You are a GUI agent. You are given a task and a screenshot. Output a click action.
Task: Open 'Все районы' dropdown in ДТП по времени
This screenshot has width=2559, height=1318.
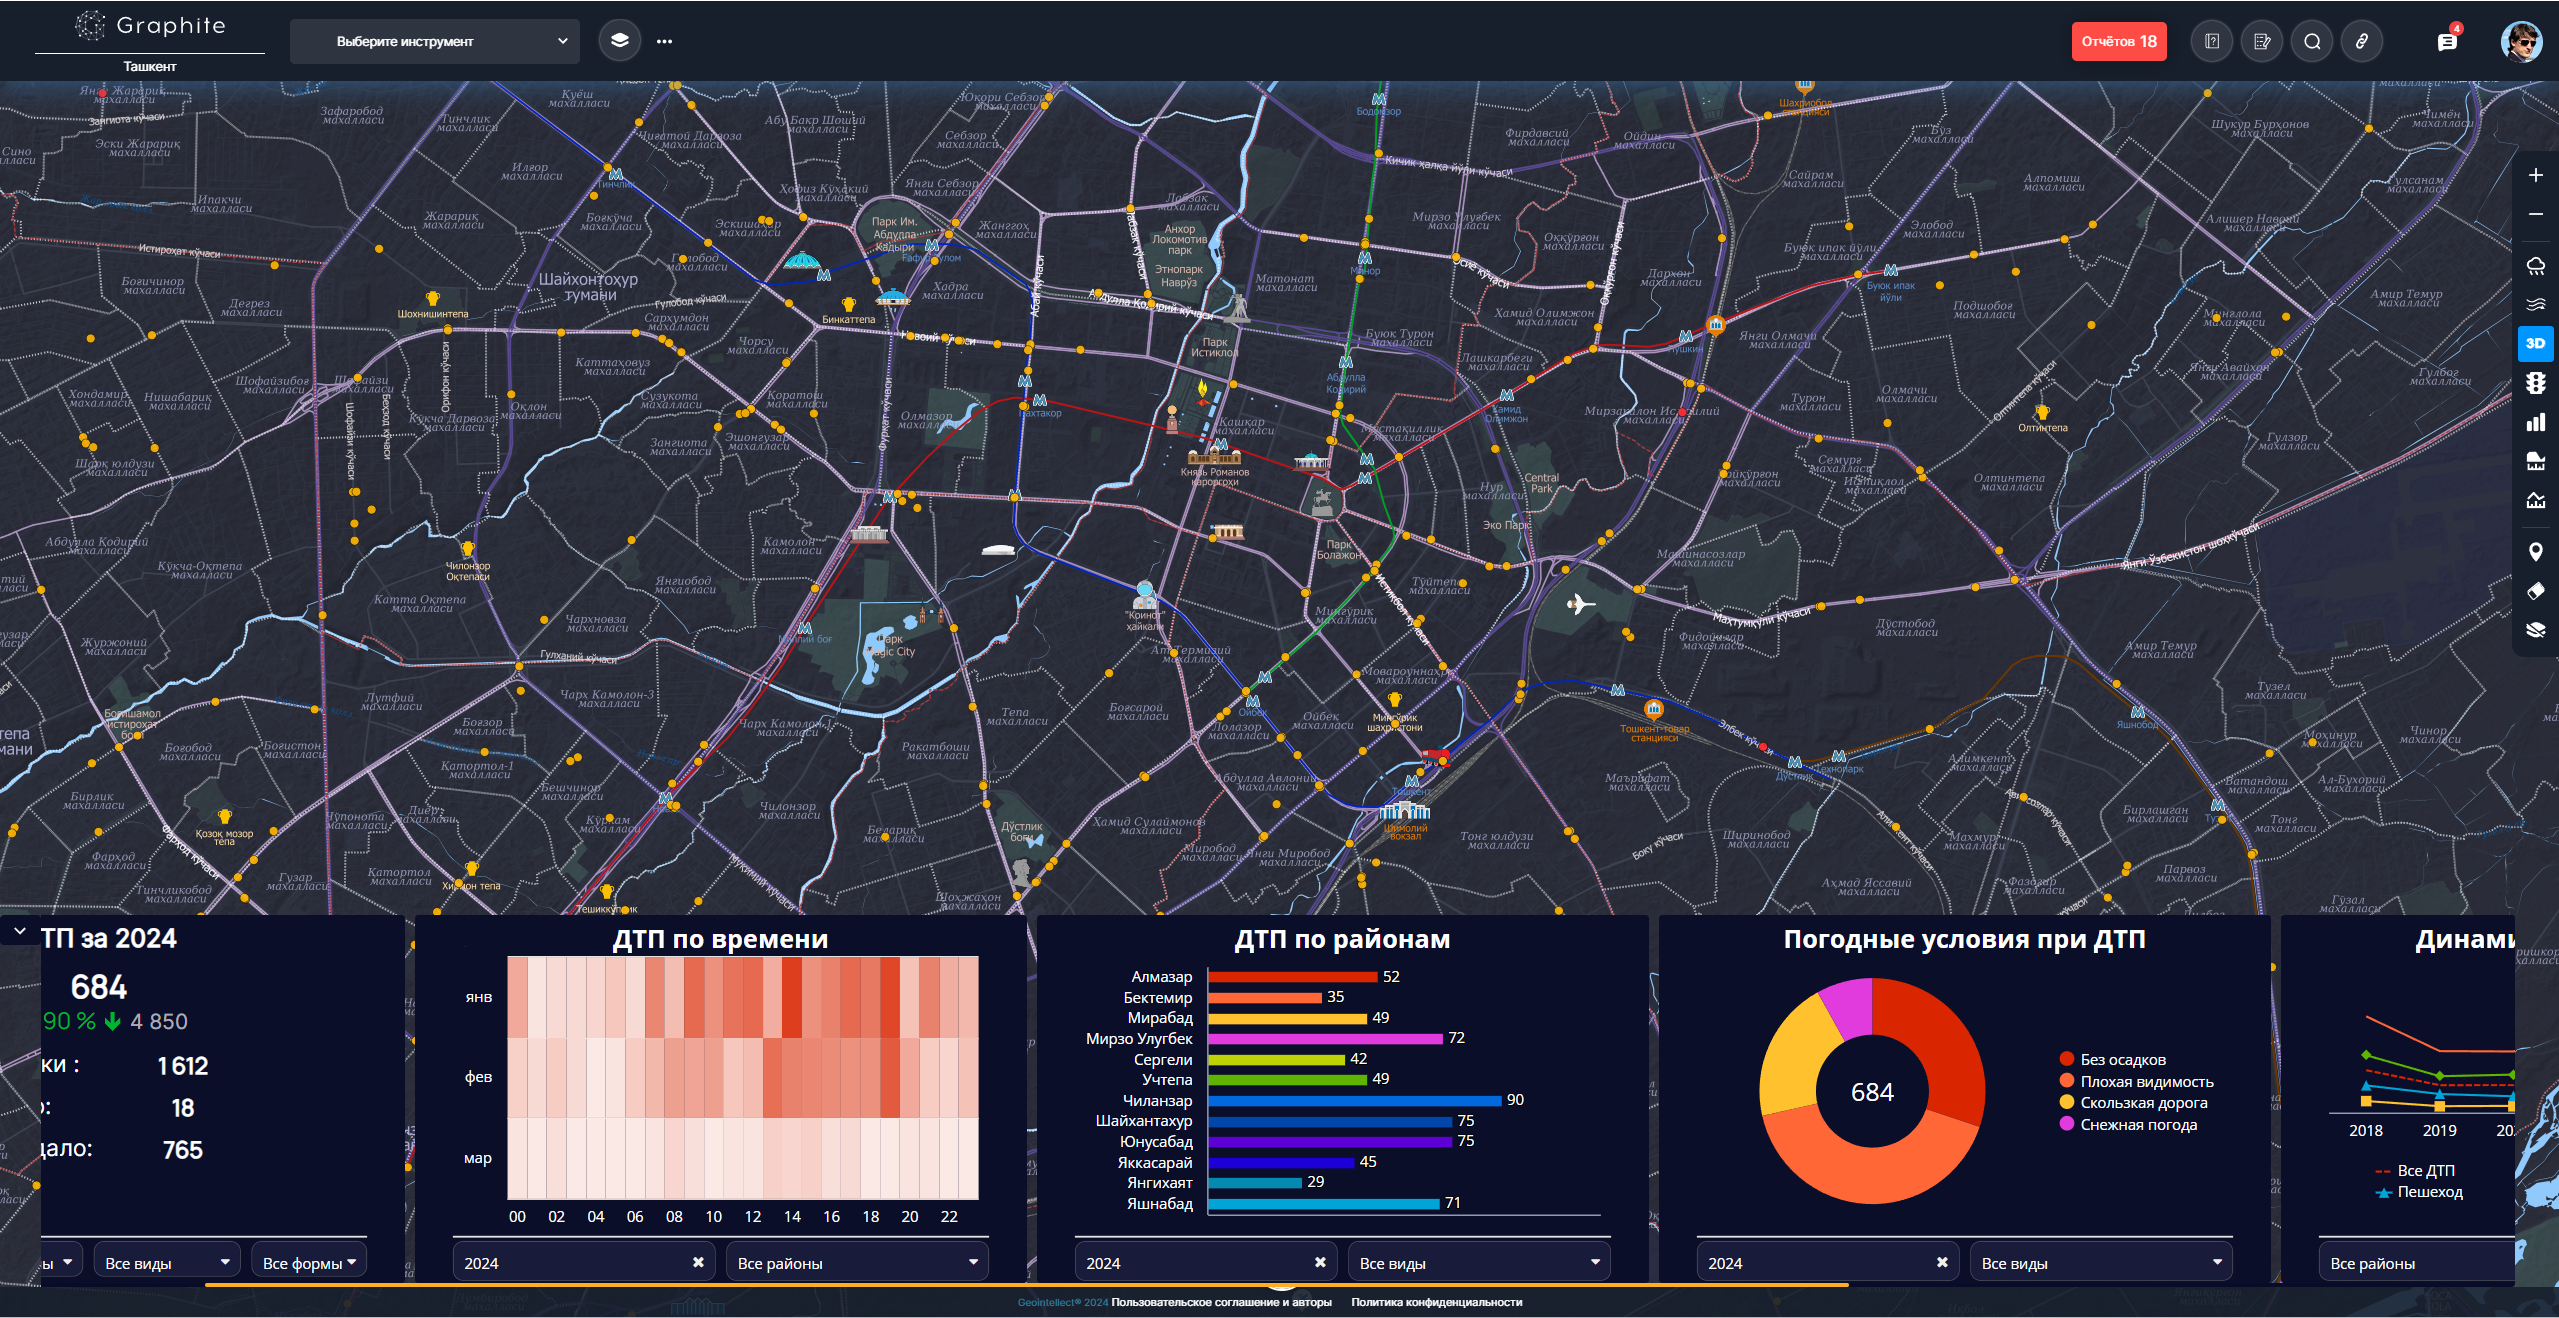point(857,1263)
